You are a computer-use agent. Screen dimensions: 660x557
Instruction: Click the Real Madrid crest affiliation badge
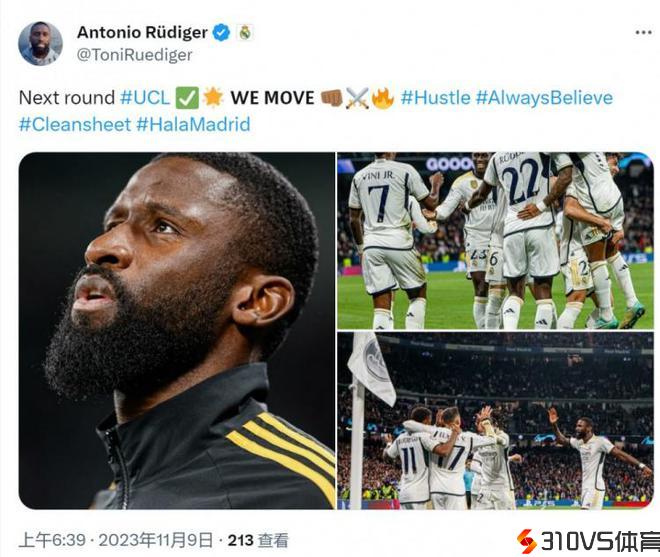245,32
